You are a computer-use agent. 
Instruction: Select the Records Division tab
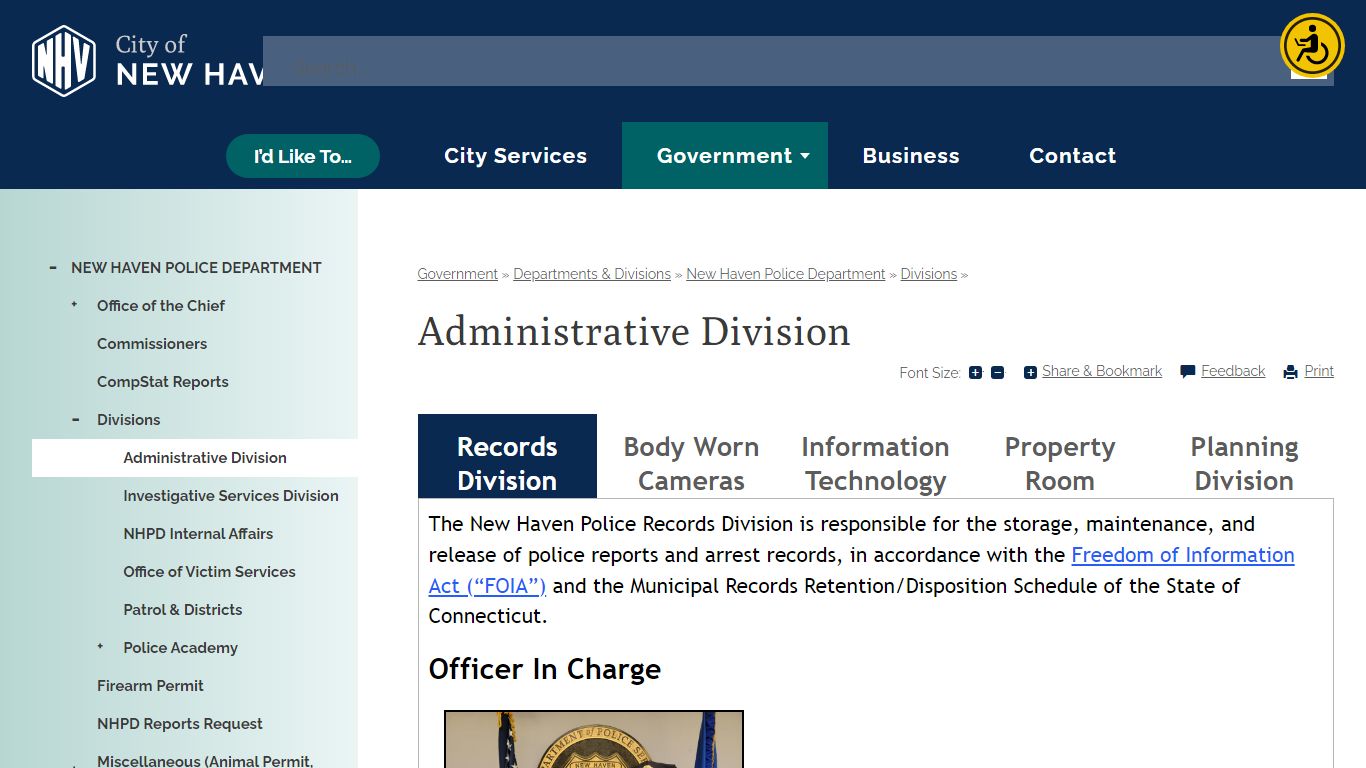[507, 456]
